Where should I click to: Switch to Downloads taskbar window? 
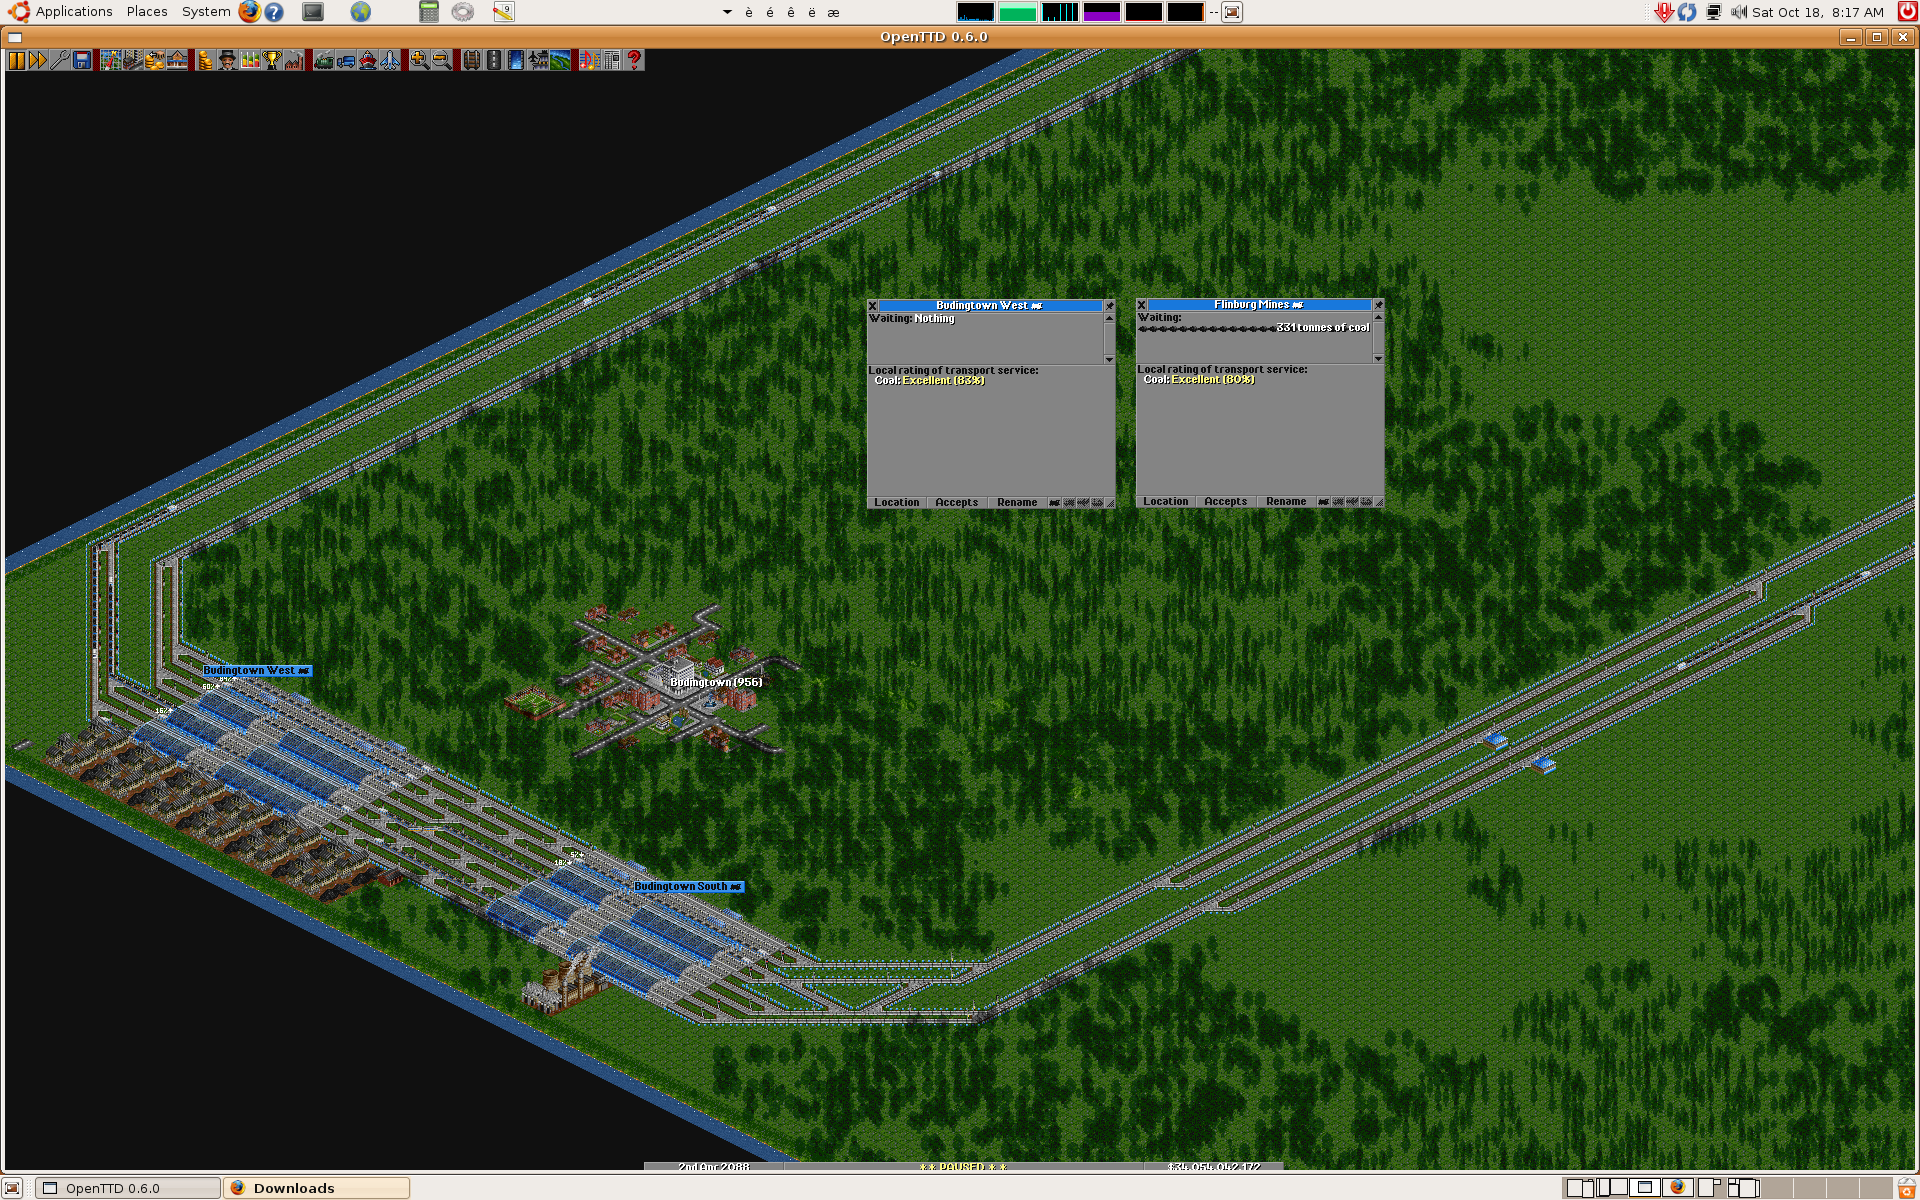click(x=317, y=1188)
